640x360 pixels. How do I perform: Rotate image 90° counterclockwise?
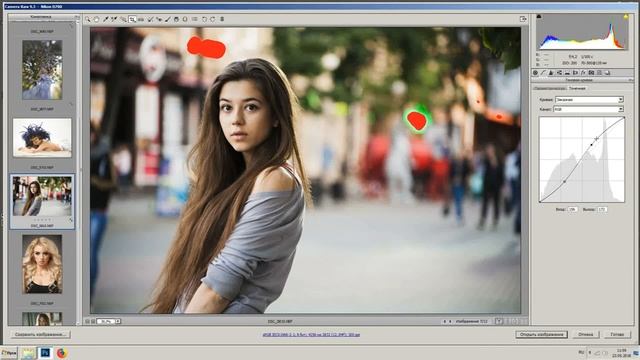click(204, 19)
